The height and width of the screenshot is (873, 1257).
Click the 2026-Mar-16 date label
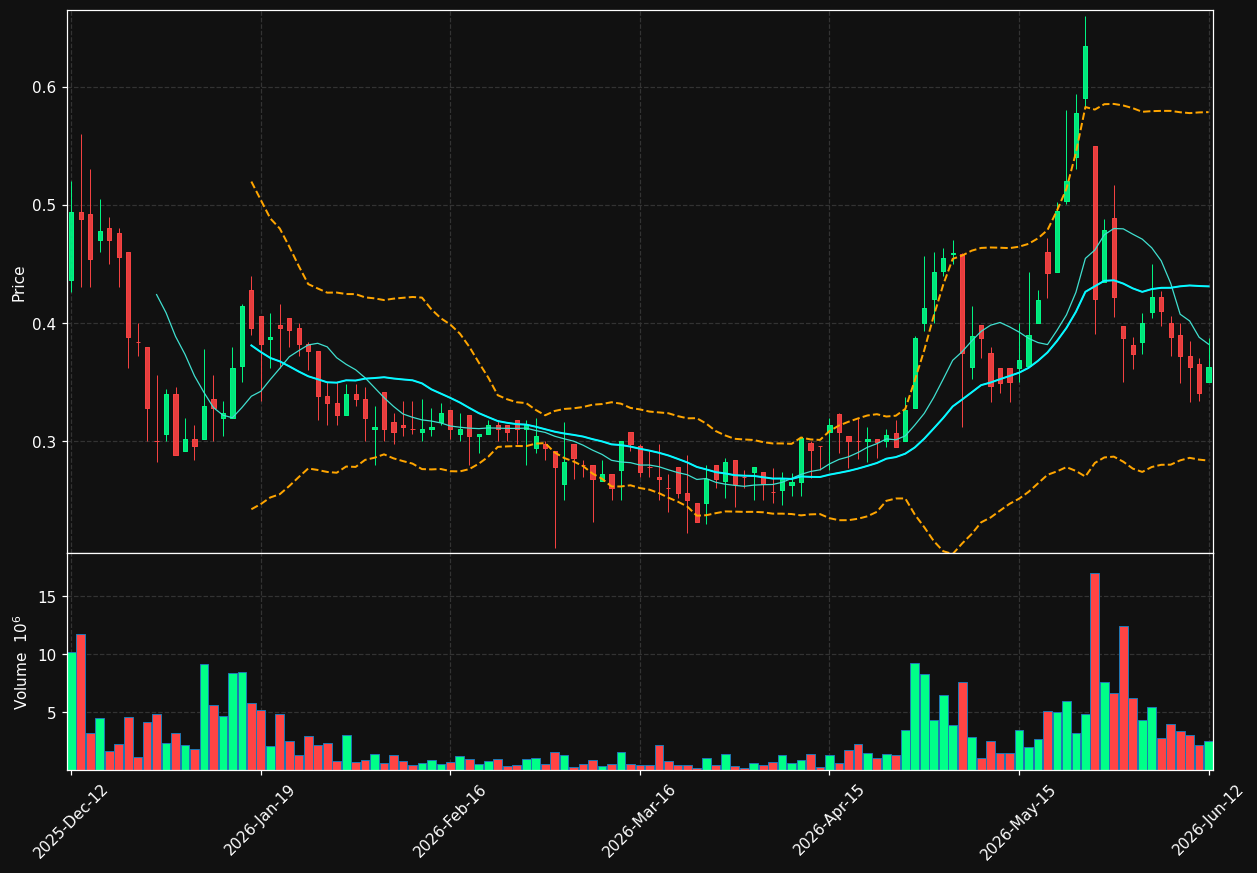(638, 821)
